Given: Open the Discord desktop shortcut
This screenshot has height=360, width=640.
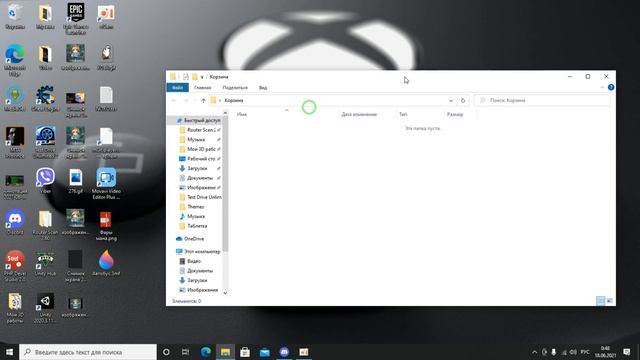Looking at the screenshot, I should [x=15, y=222].
